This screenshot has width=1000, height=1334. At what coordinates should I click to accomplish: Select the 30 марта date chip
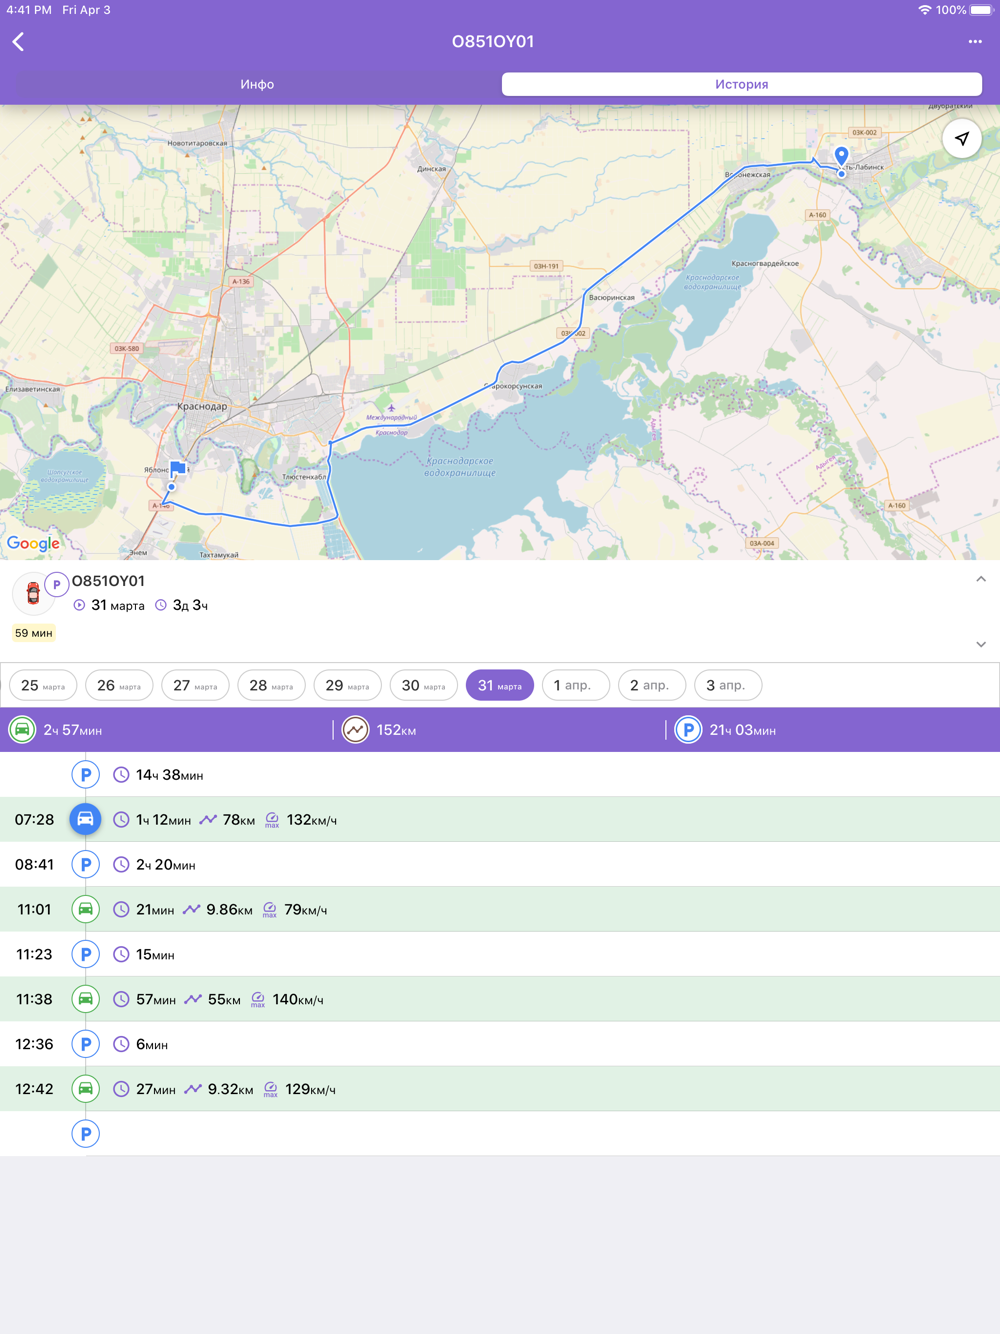[423, 685]
